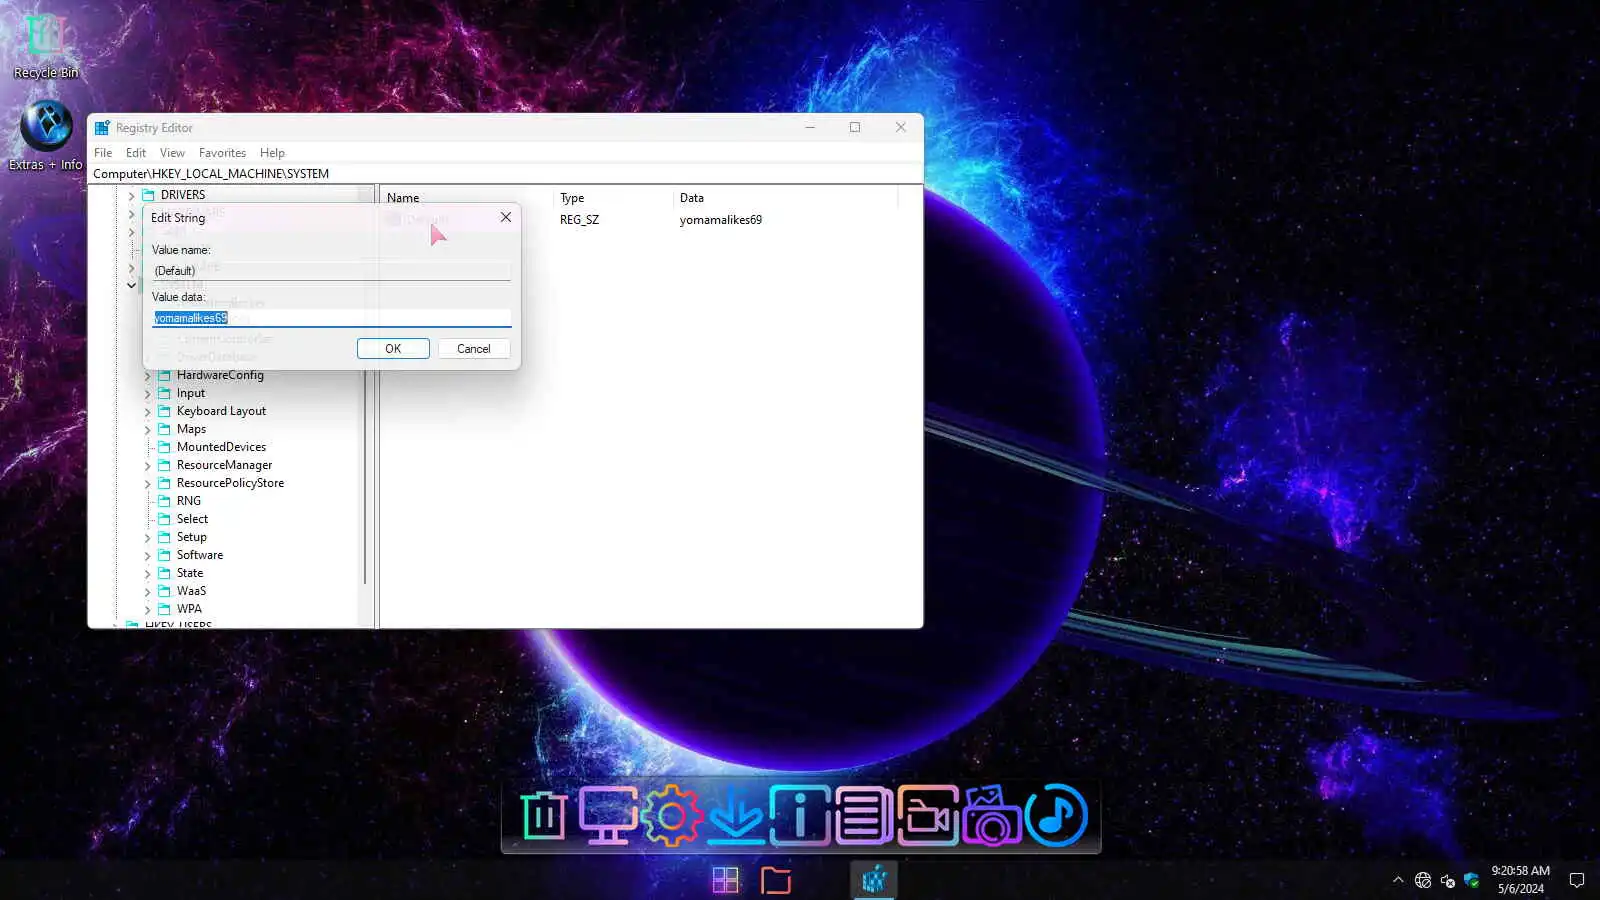Viewport: 1600px width, 900px height.
Task: Select the Select key in the tree
Action: (192, 519)
